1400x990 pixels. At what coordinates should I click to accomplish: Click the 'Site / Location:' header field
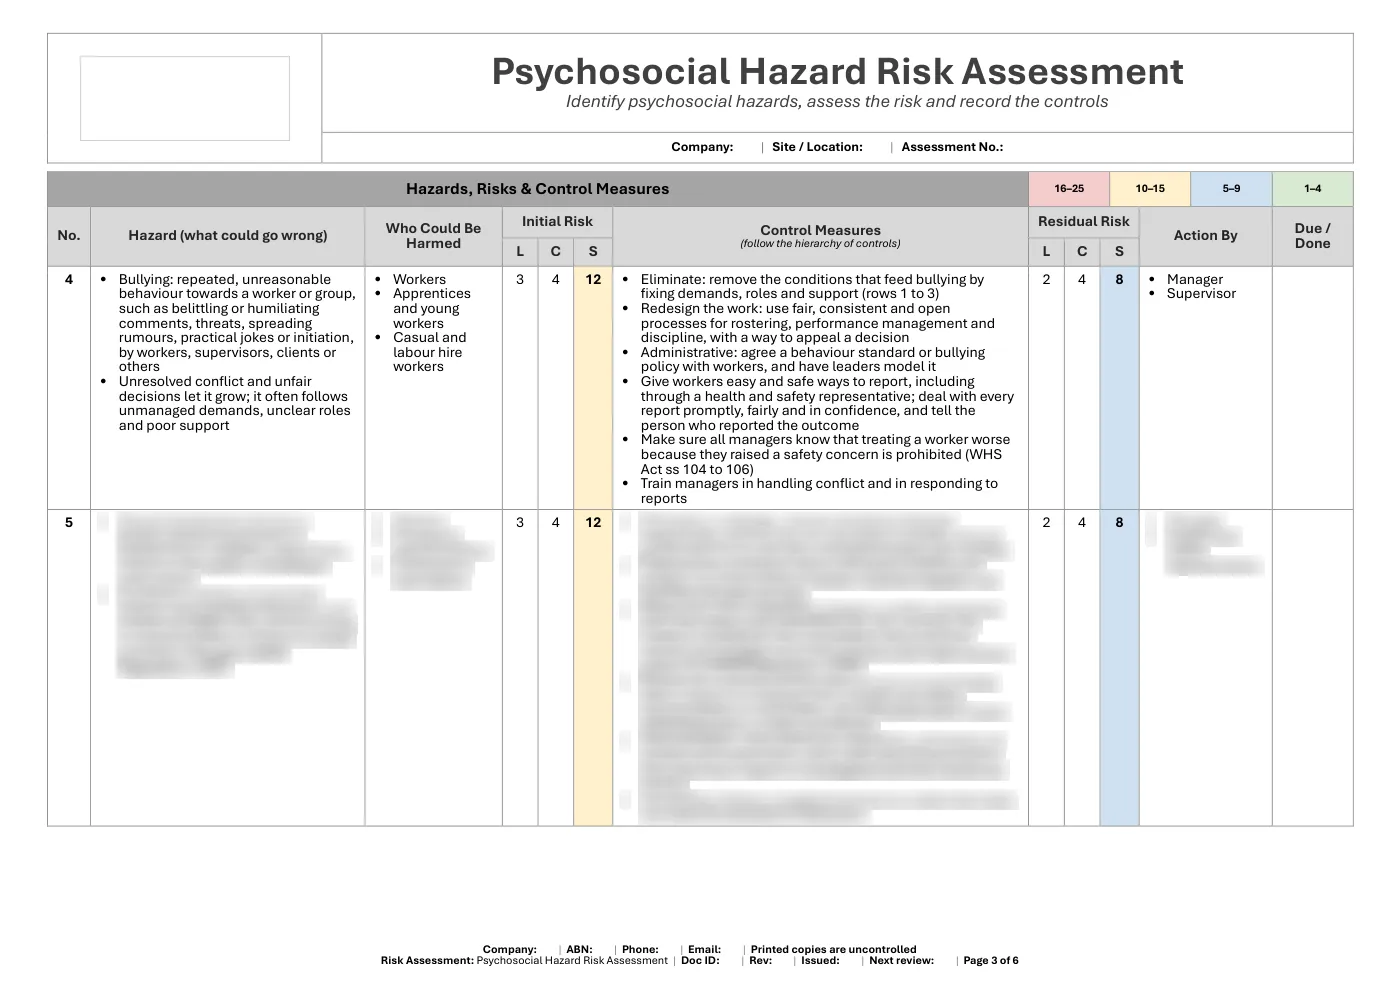pos(817,147)
